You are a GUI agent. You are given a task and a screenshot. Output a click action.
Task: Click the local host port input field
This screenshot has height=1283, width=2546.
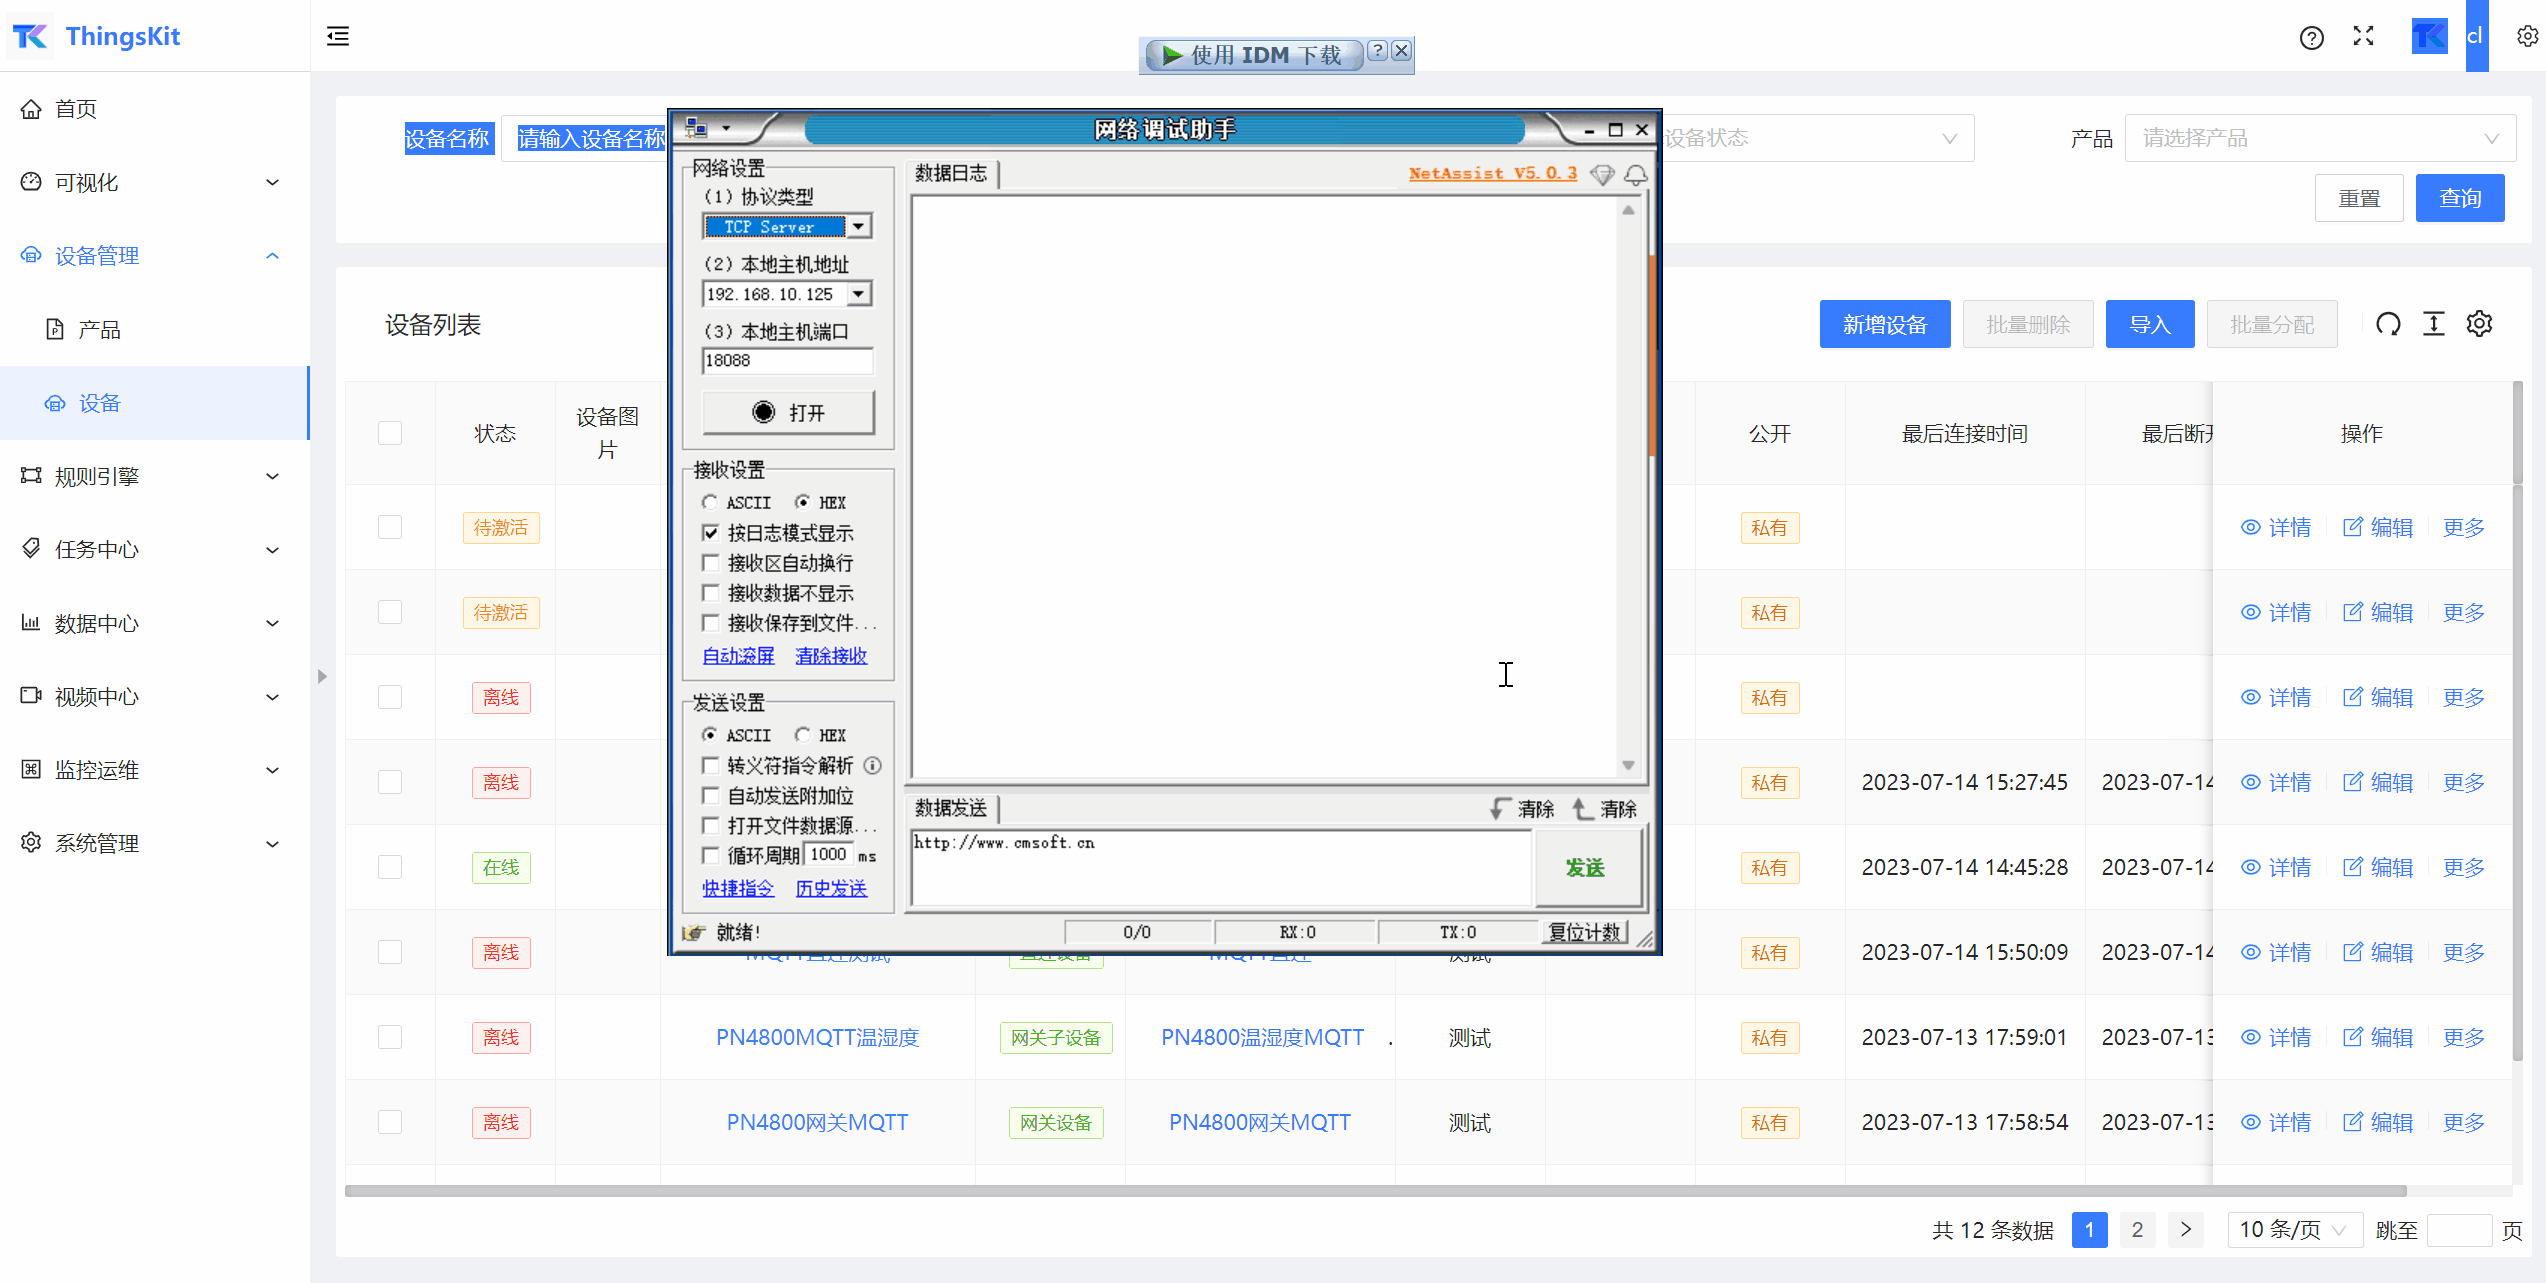(x=788, y=361)
